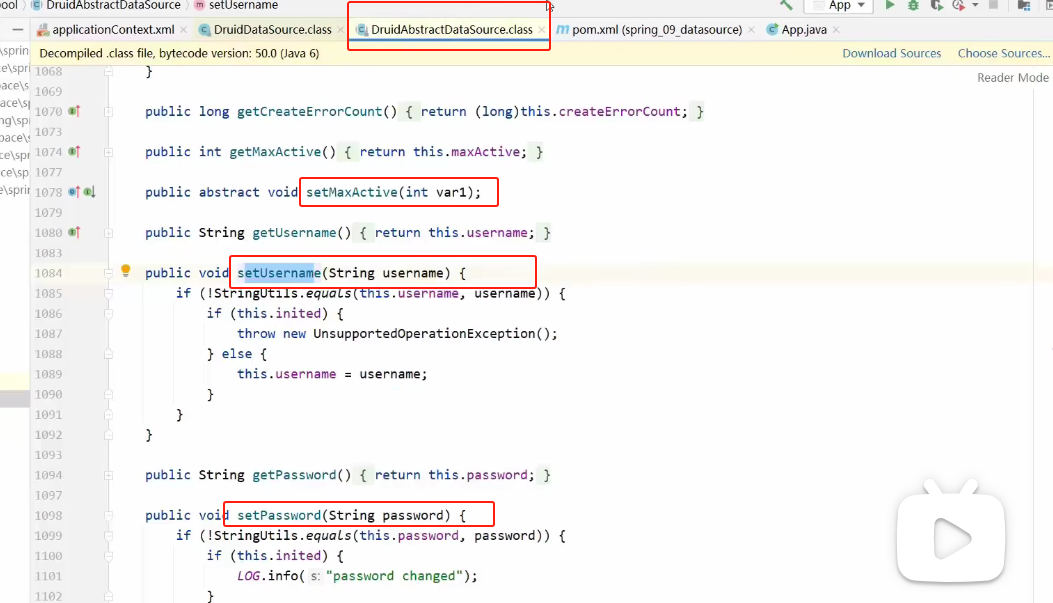Click setPassword method name on line 1098
The width and height of the screenshot is (1053, 603).
[x=279, y=515]
